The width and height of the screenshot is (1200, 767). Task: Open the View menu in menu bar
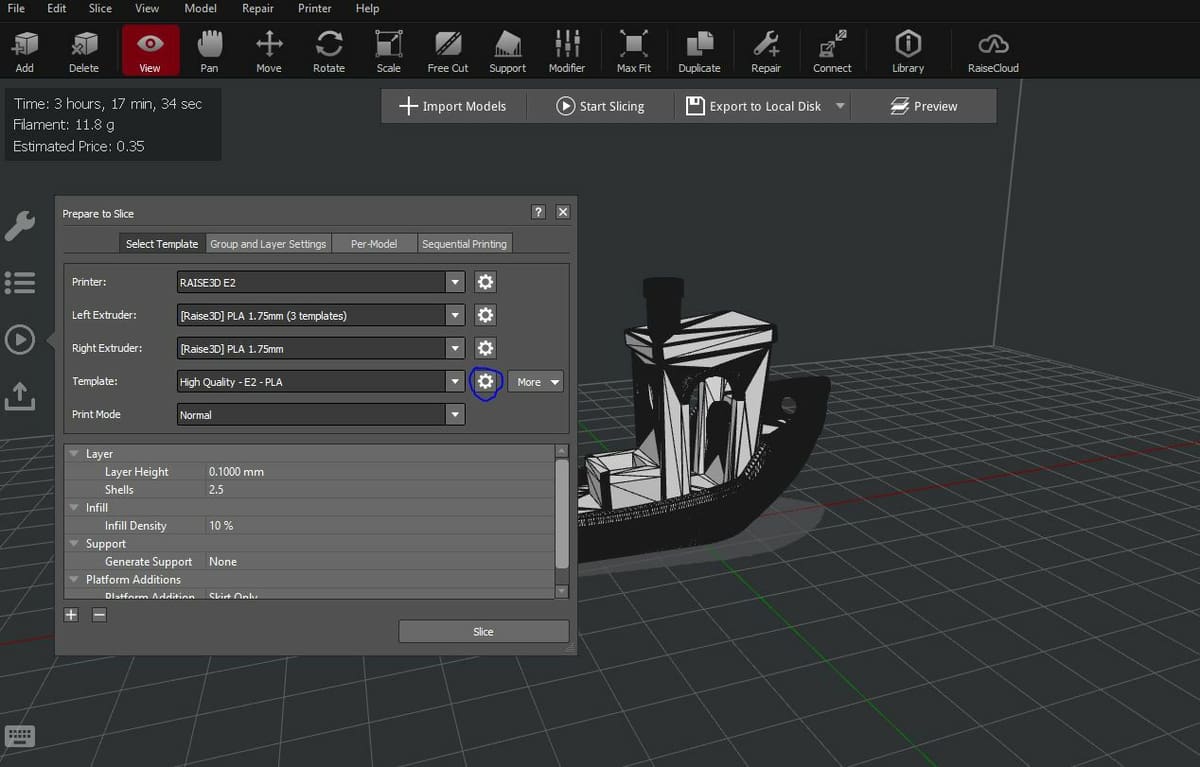pyautogui.click(x=147, y=8)
